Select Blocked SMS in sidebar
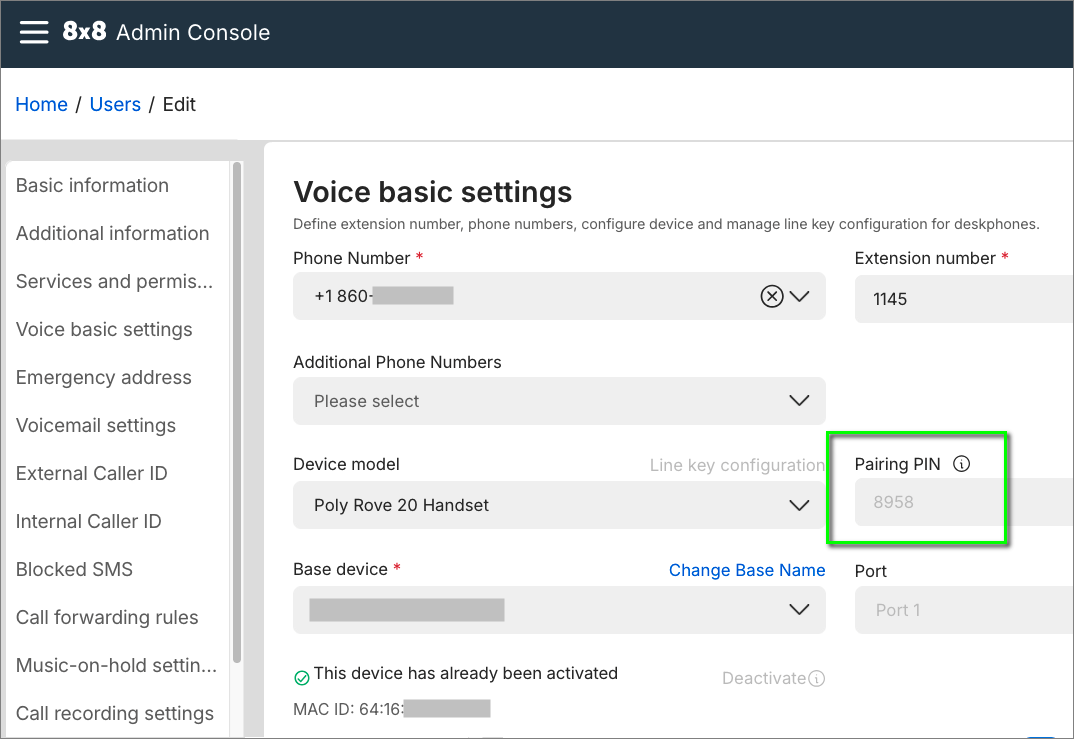Screen dimensions: 1074x739 [x=74, y=569]
